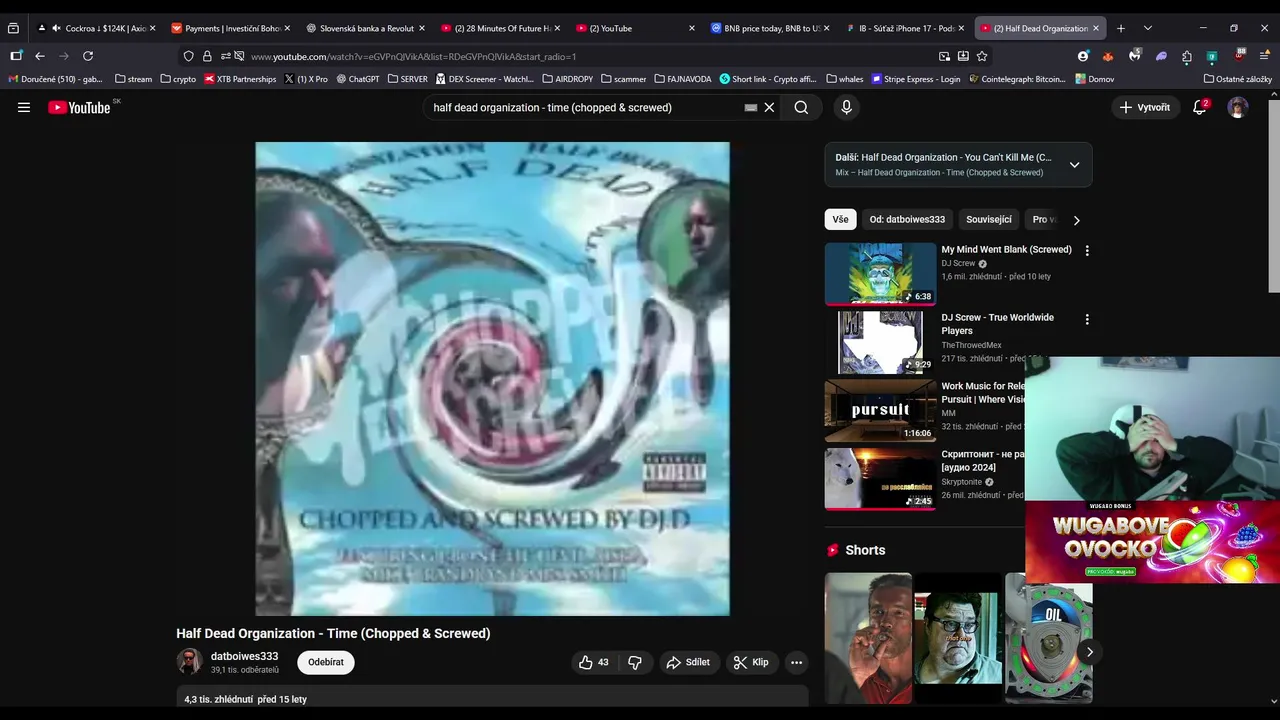Open options for My Mind Went Blank
This screenshot has width=1280, height=720.
(x=1087, y=251)
